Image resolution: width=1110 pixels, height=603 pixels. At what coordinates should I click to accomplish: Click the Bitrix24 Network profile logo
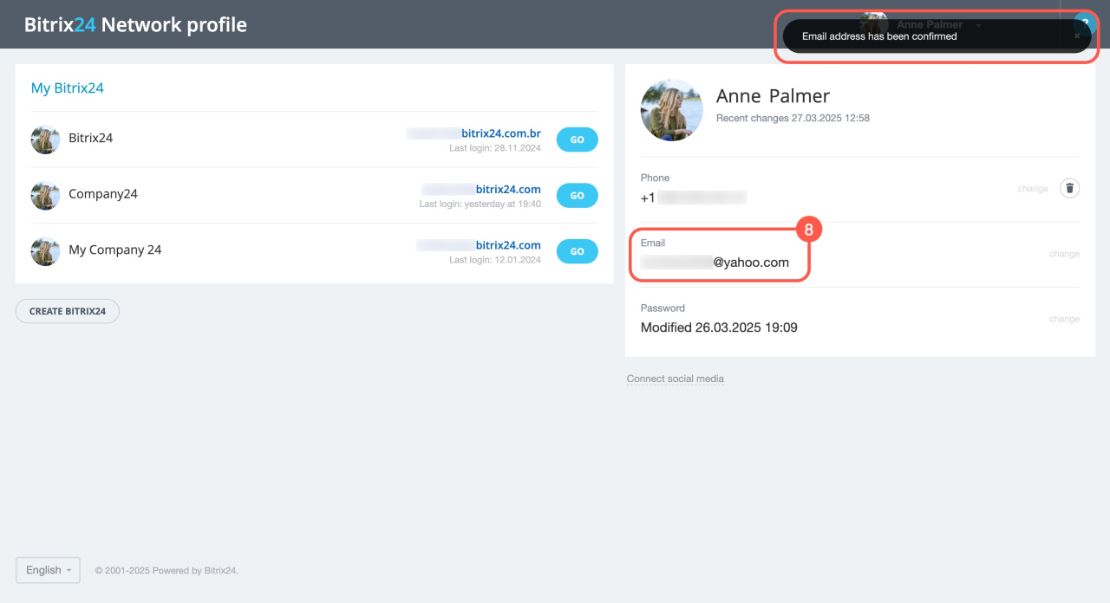(135, 25)
